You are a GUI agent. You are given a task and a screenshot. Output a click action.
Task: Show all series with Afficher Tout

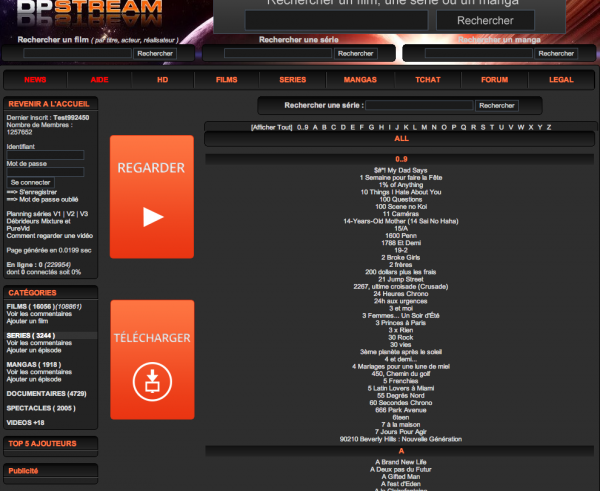[x=271, y=127]
